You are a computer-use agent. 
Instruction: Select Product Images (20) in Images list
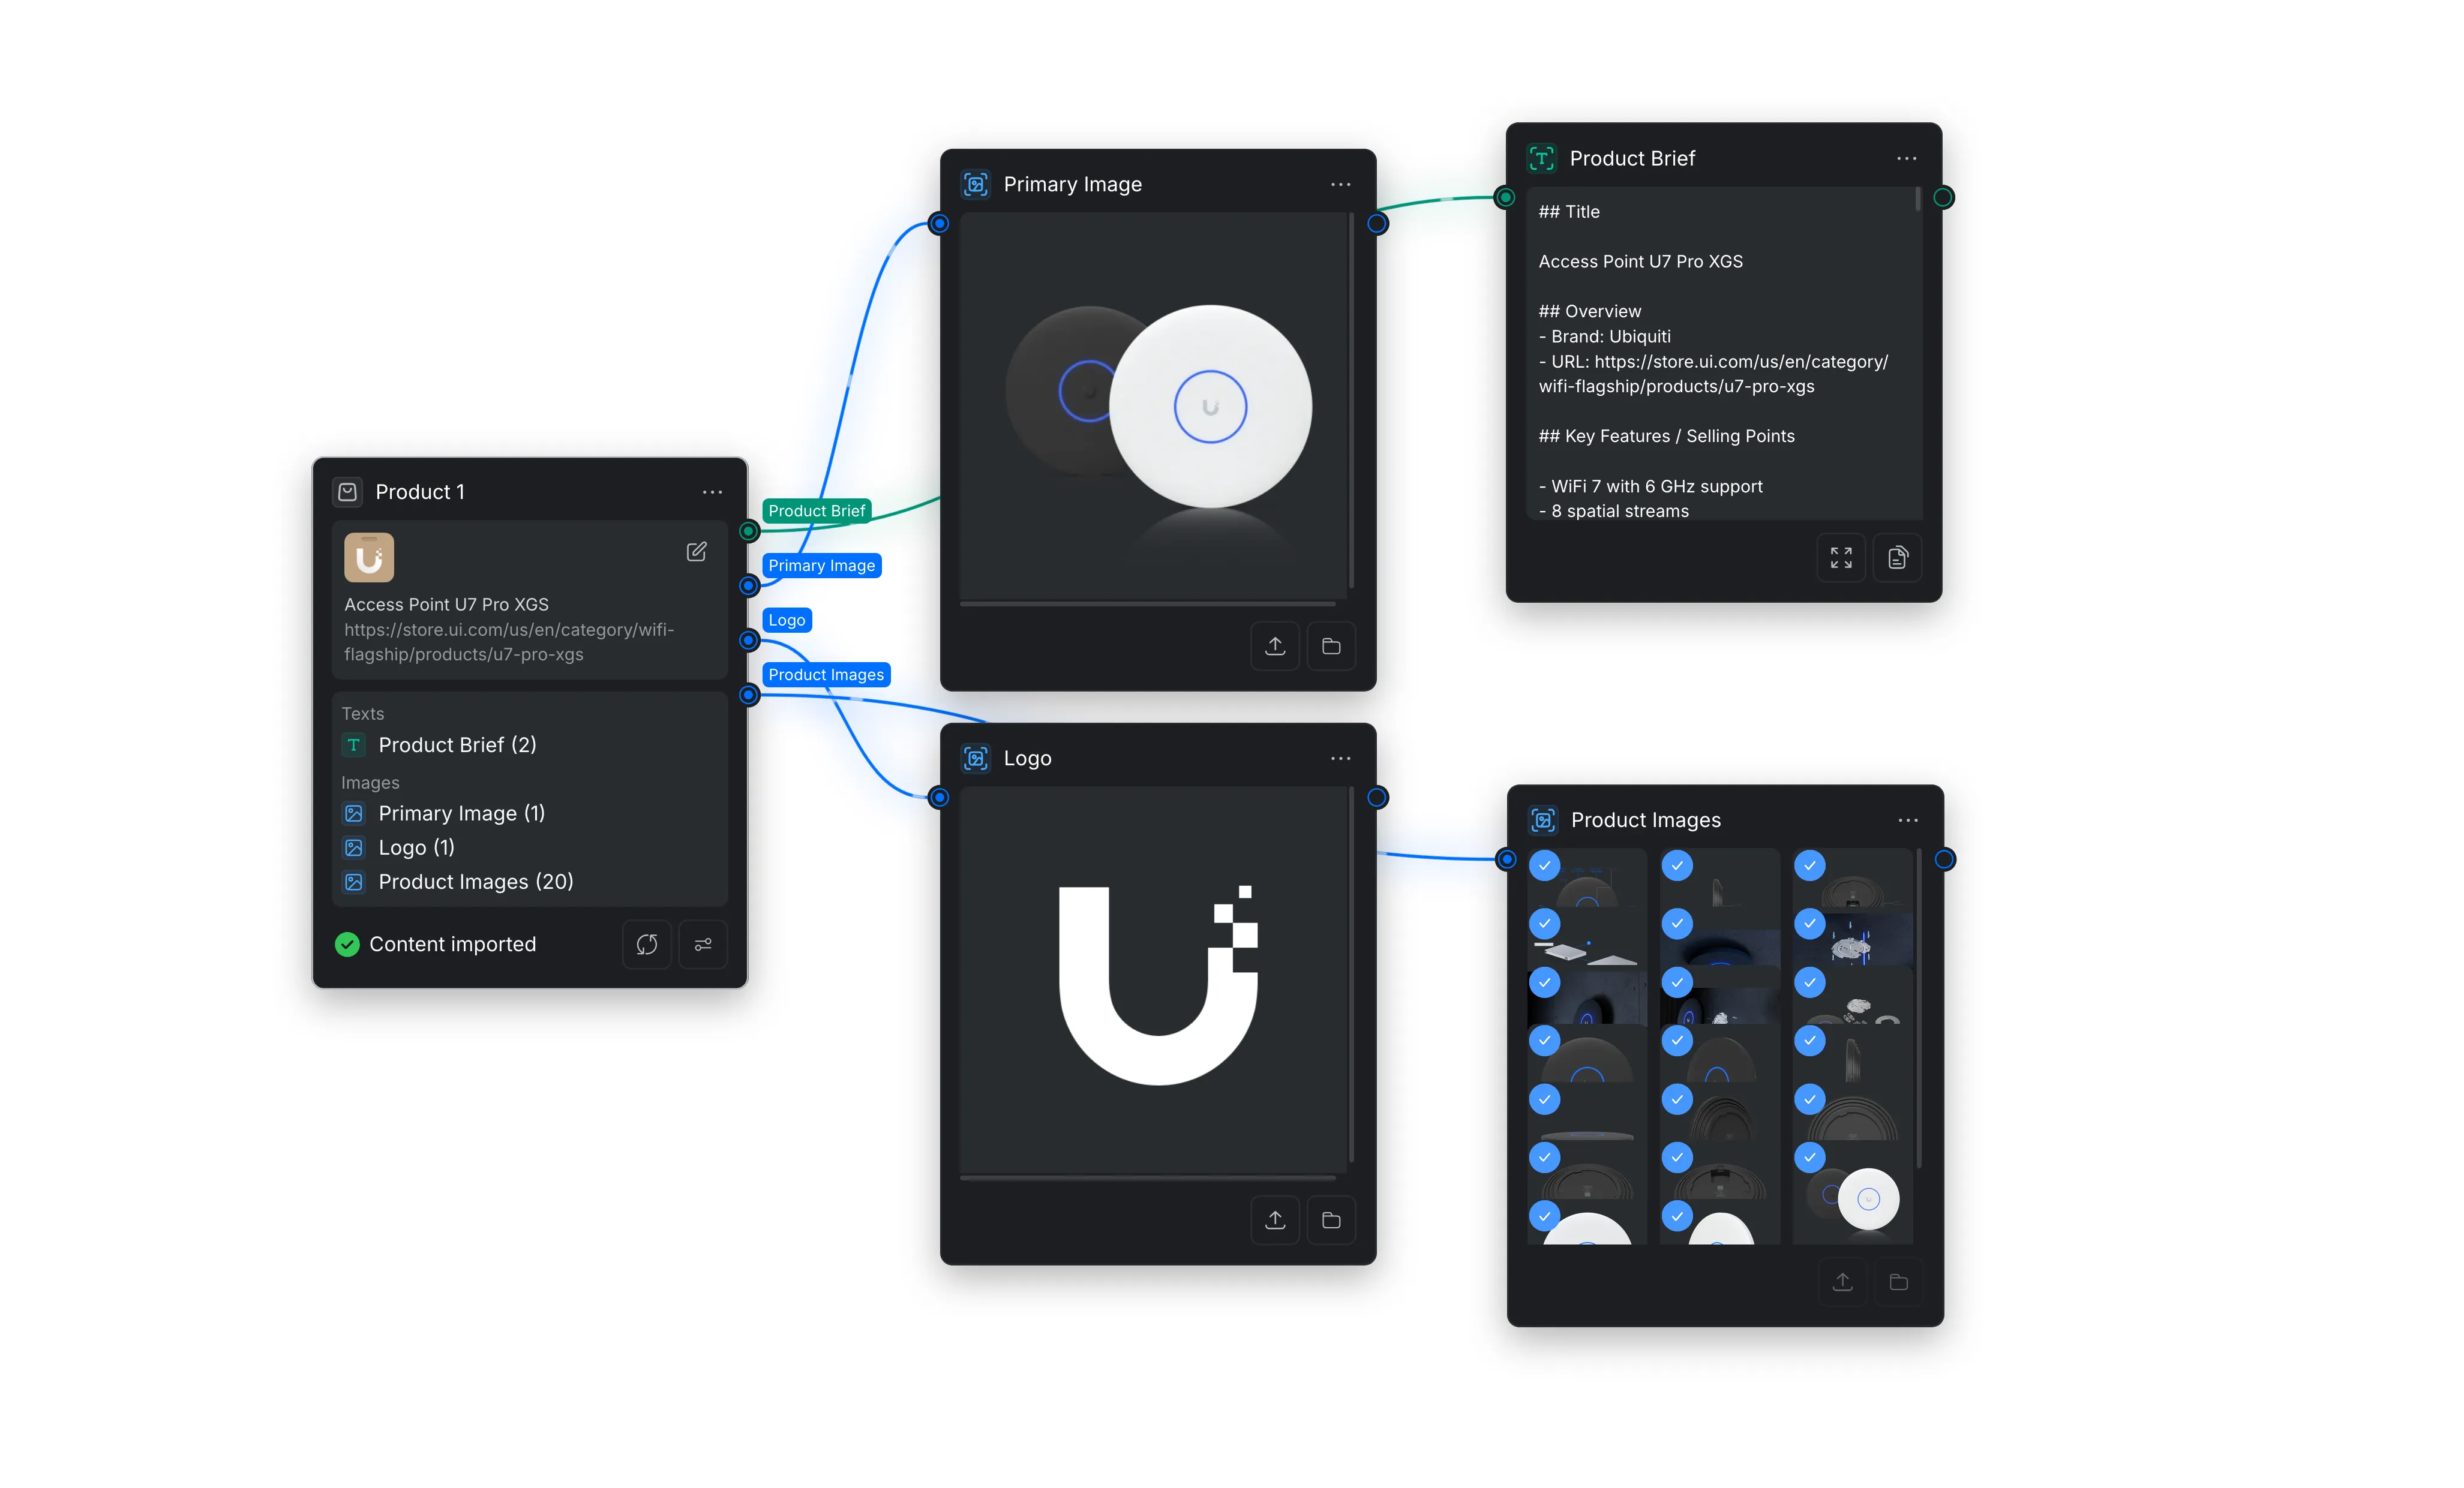click(x=476, y=882)
